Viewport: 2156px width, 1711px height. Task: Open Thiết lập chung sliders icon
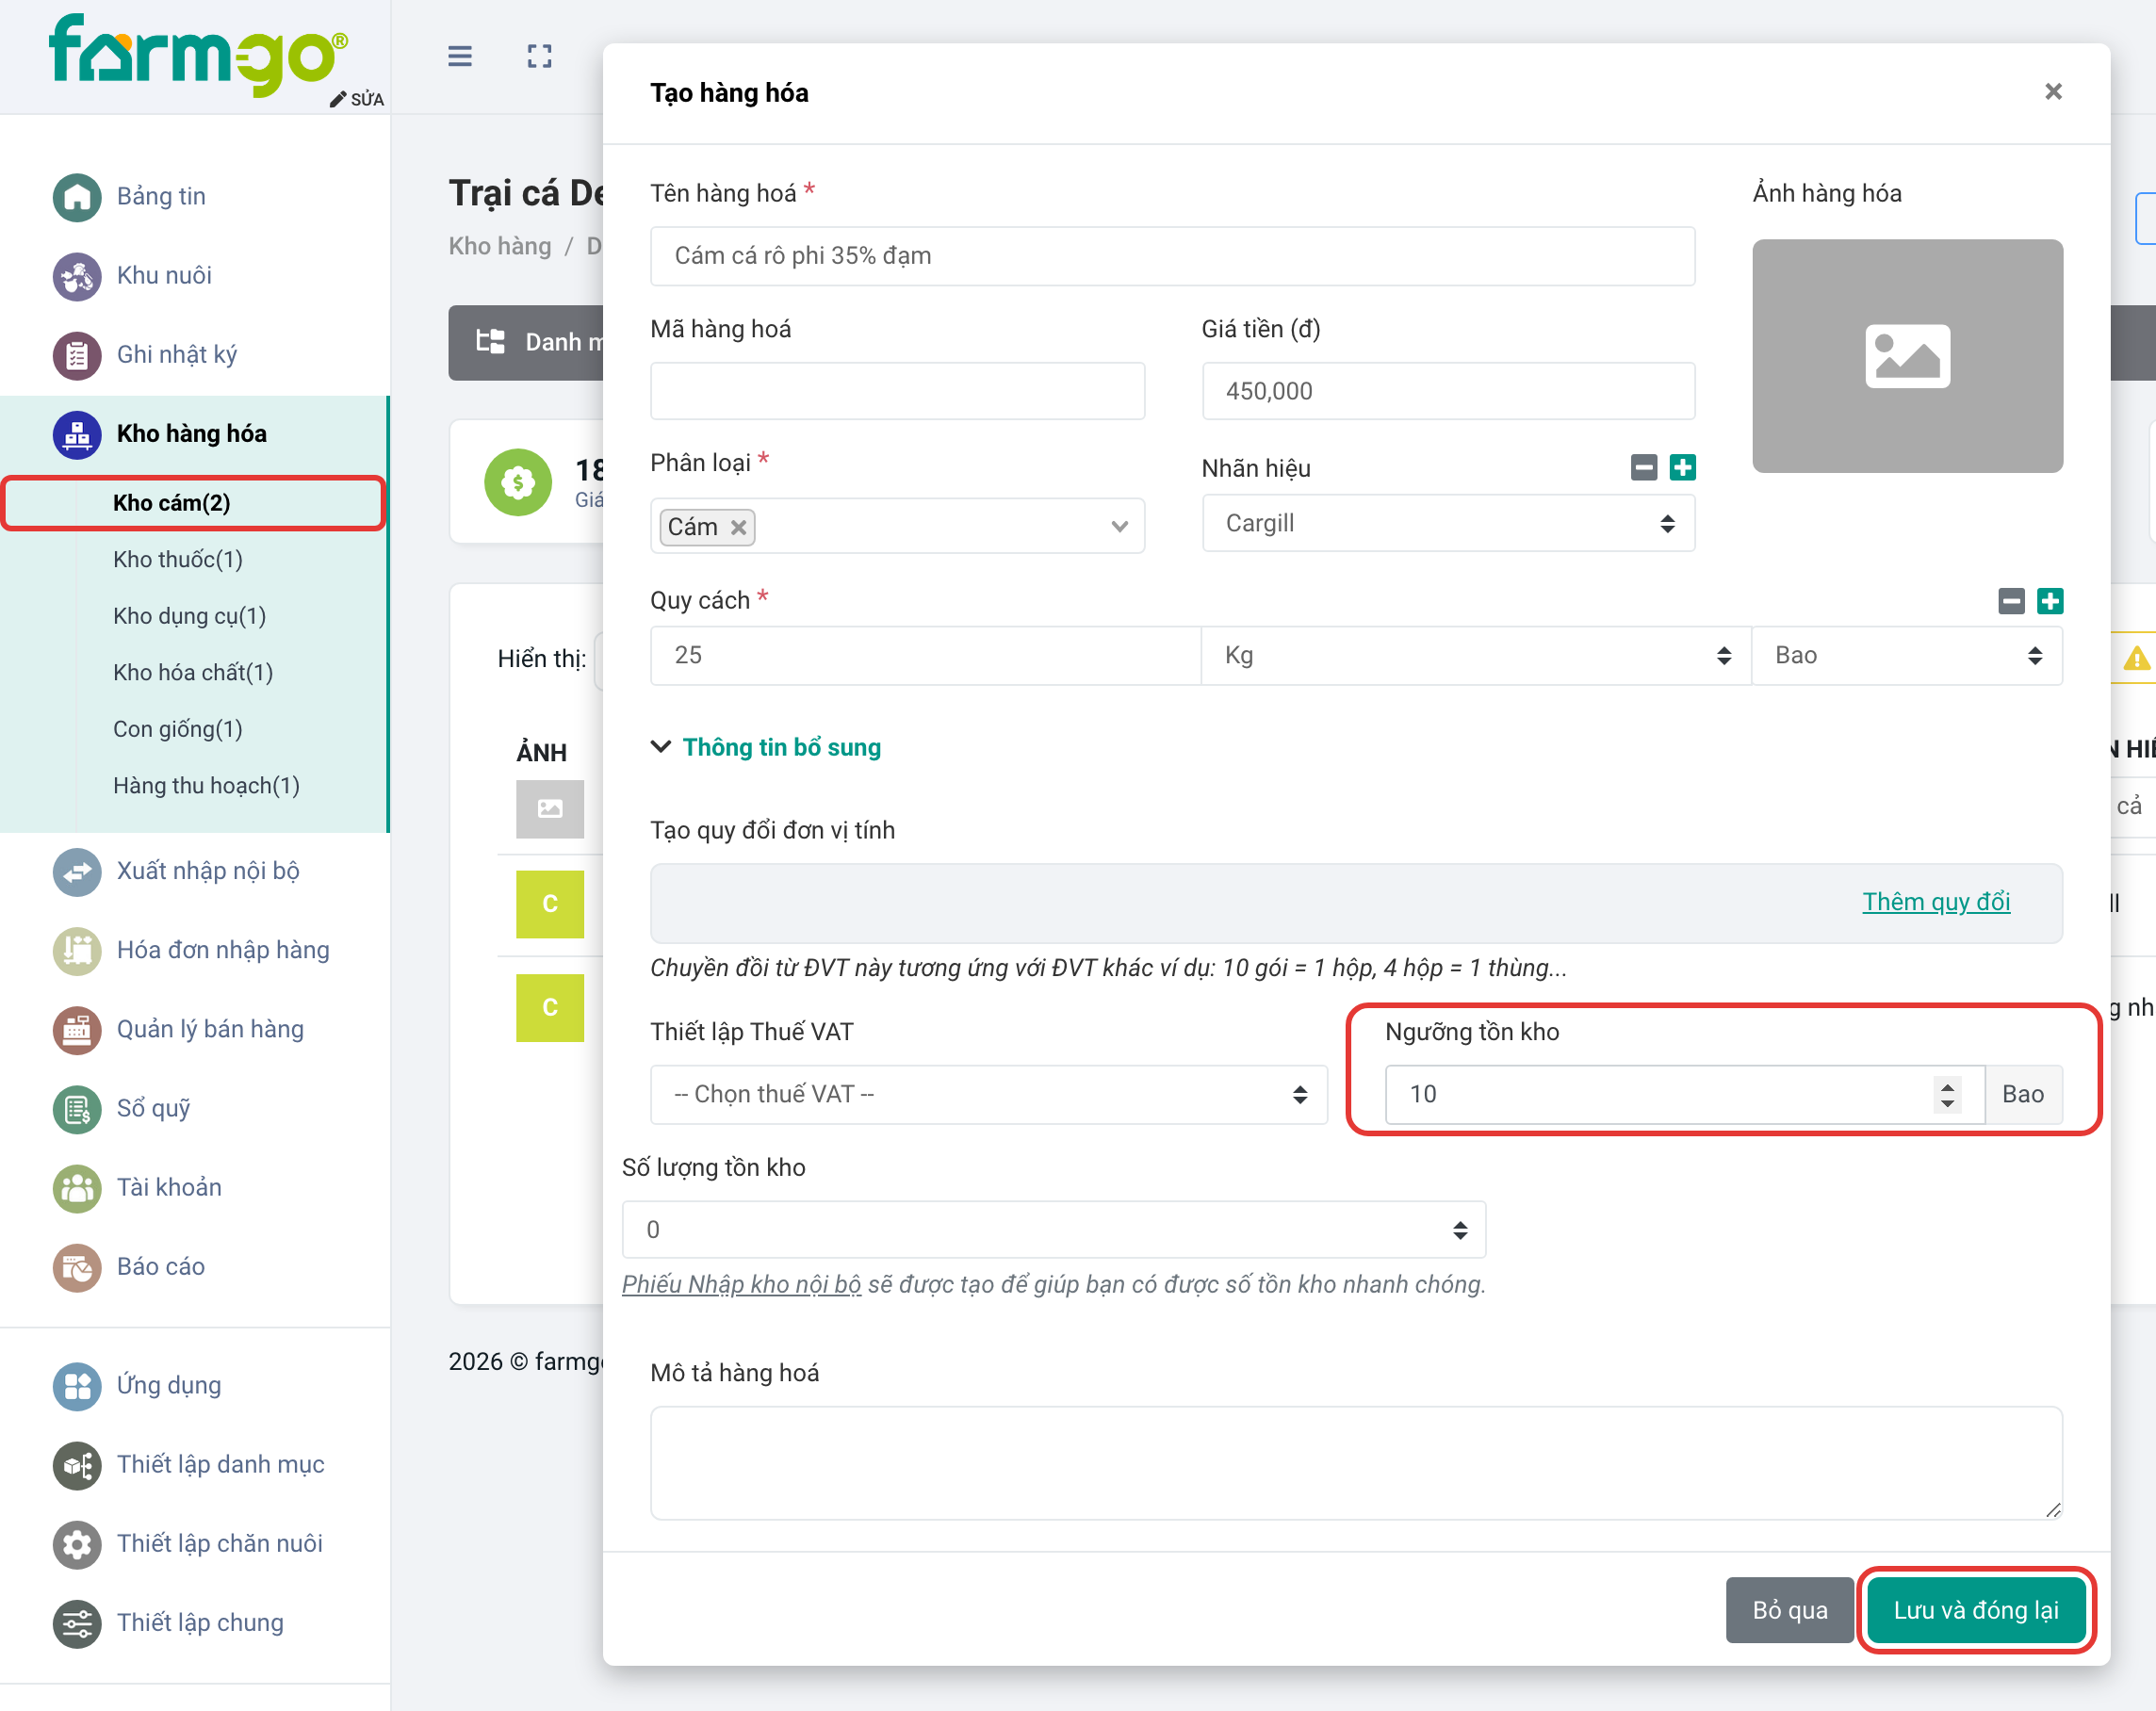pyautogui.click(x=77, y=1622)
